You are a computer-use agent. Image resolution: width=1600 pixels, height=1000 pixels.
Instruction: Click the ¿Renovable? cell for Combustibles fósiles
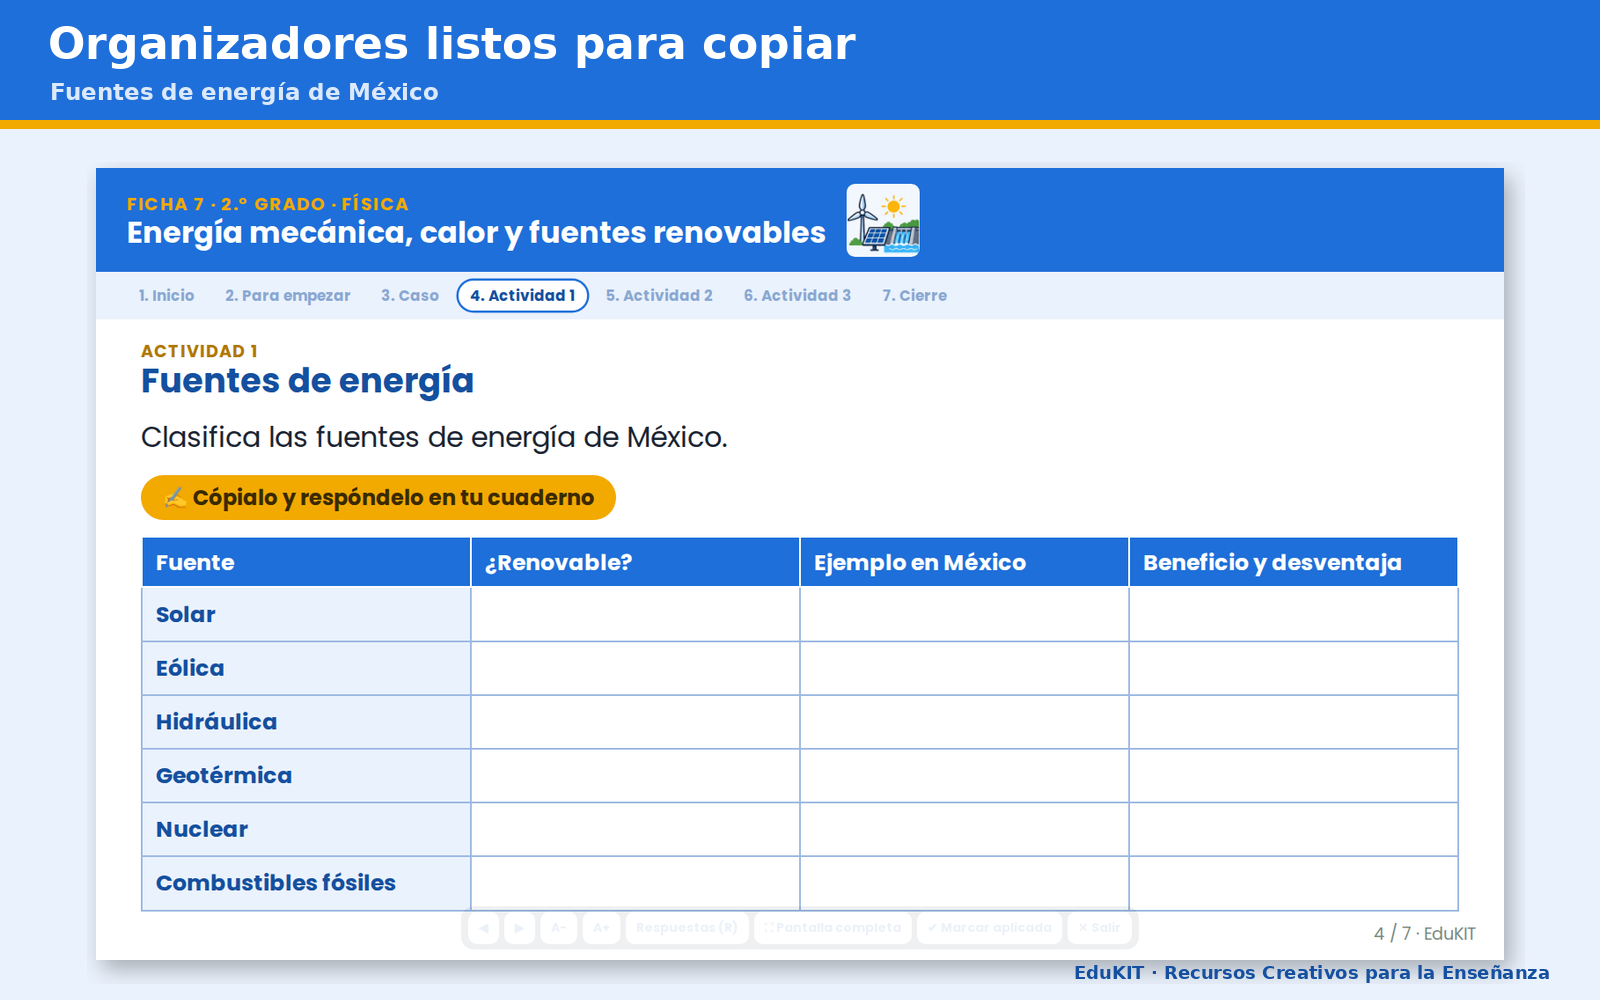pyautogui.click(x=635, y=883)
